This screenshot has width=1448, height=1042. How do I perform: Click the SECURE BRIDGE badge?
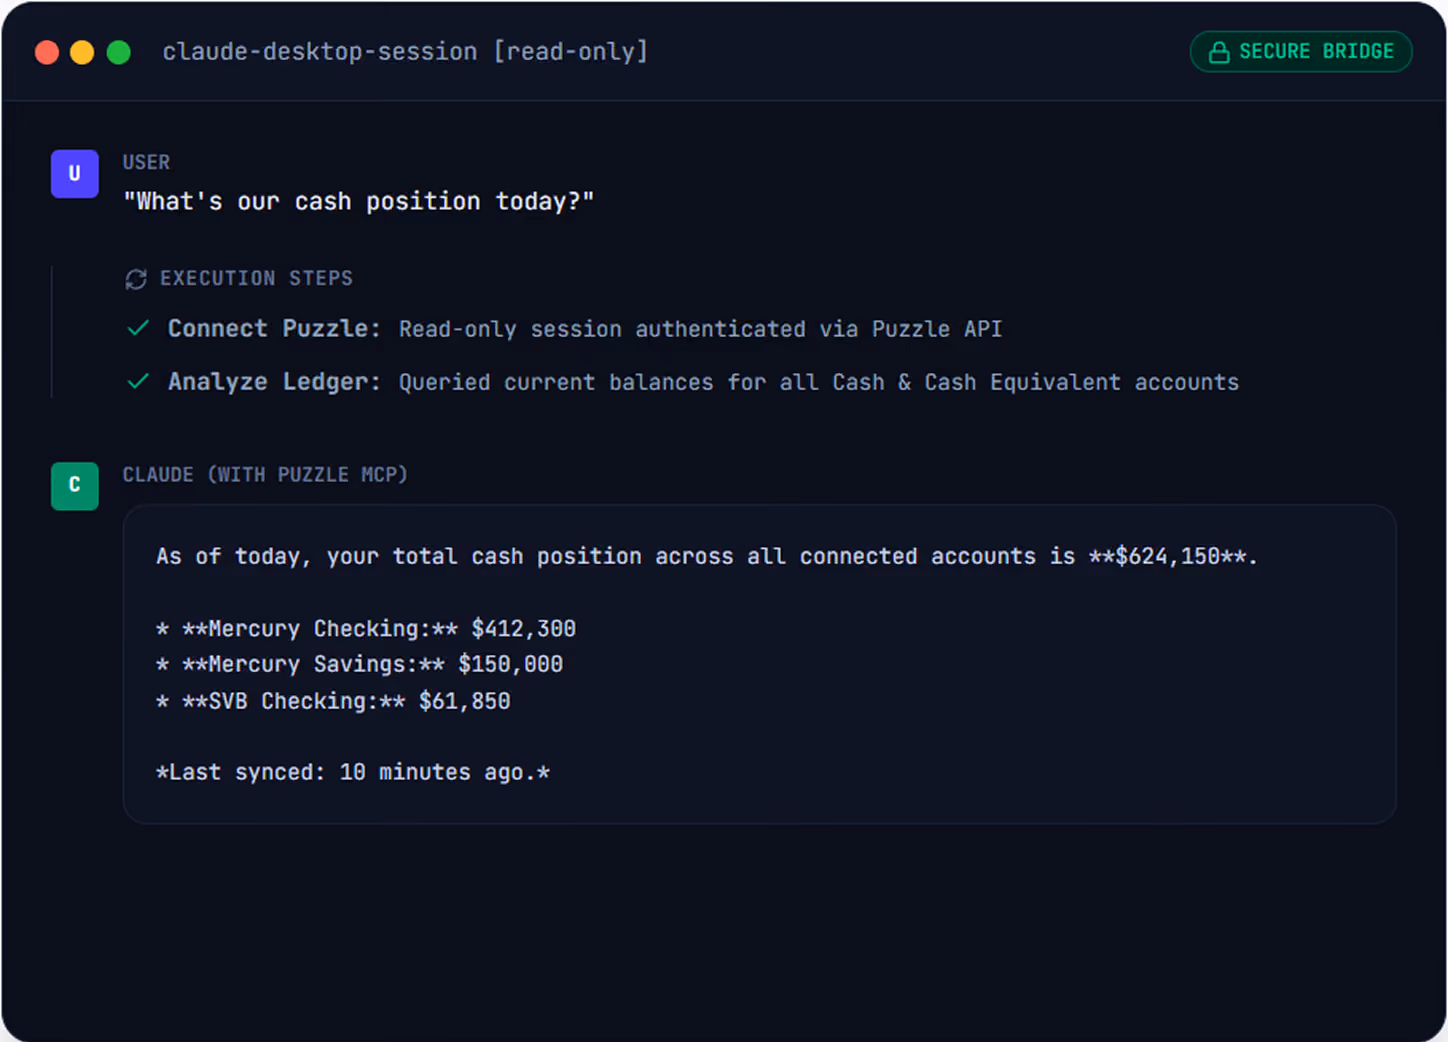(1301, 52)
